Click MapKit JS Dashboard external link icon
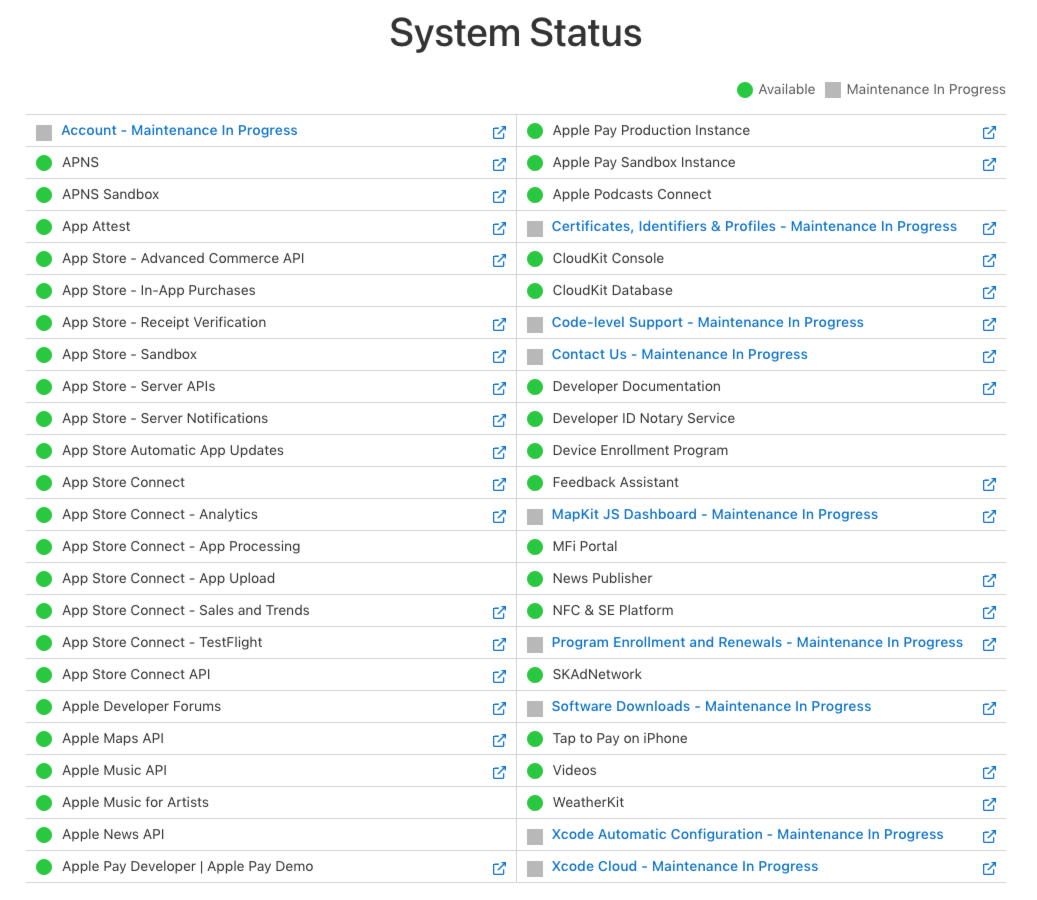 (x=989, y=516)
